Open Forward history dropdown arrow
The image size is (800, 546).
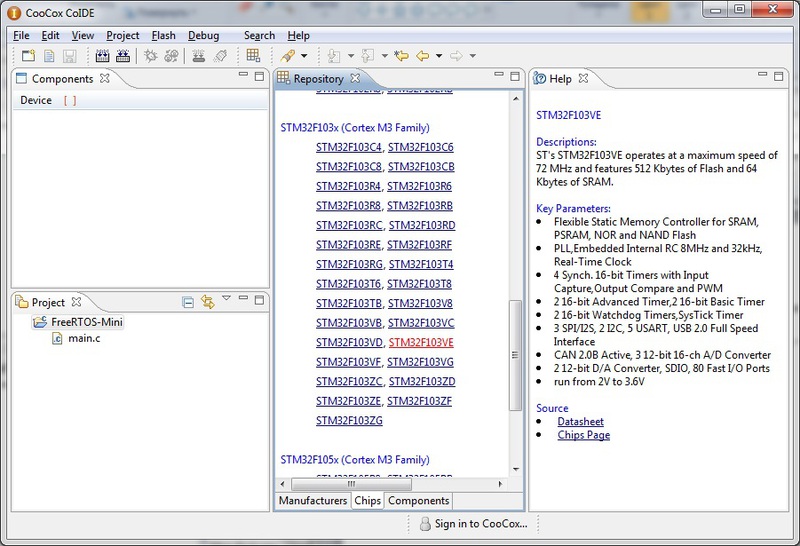(472, 56)
